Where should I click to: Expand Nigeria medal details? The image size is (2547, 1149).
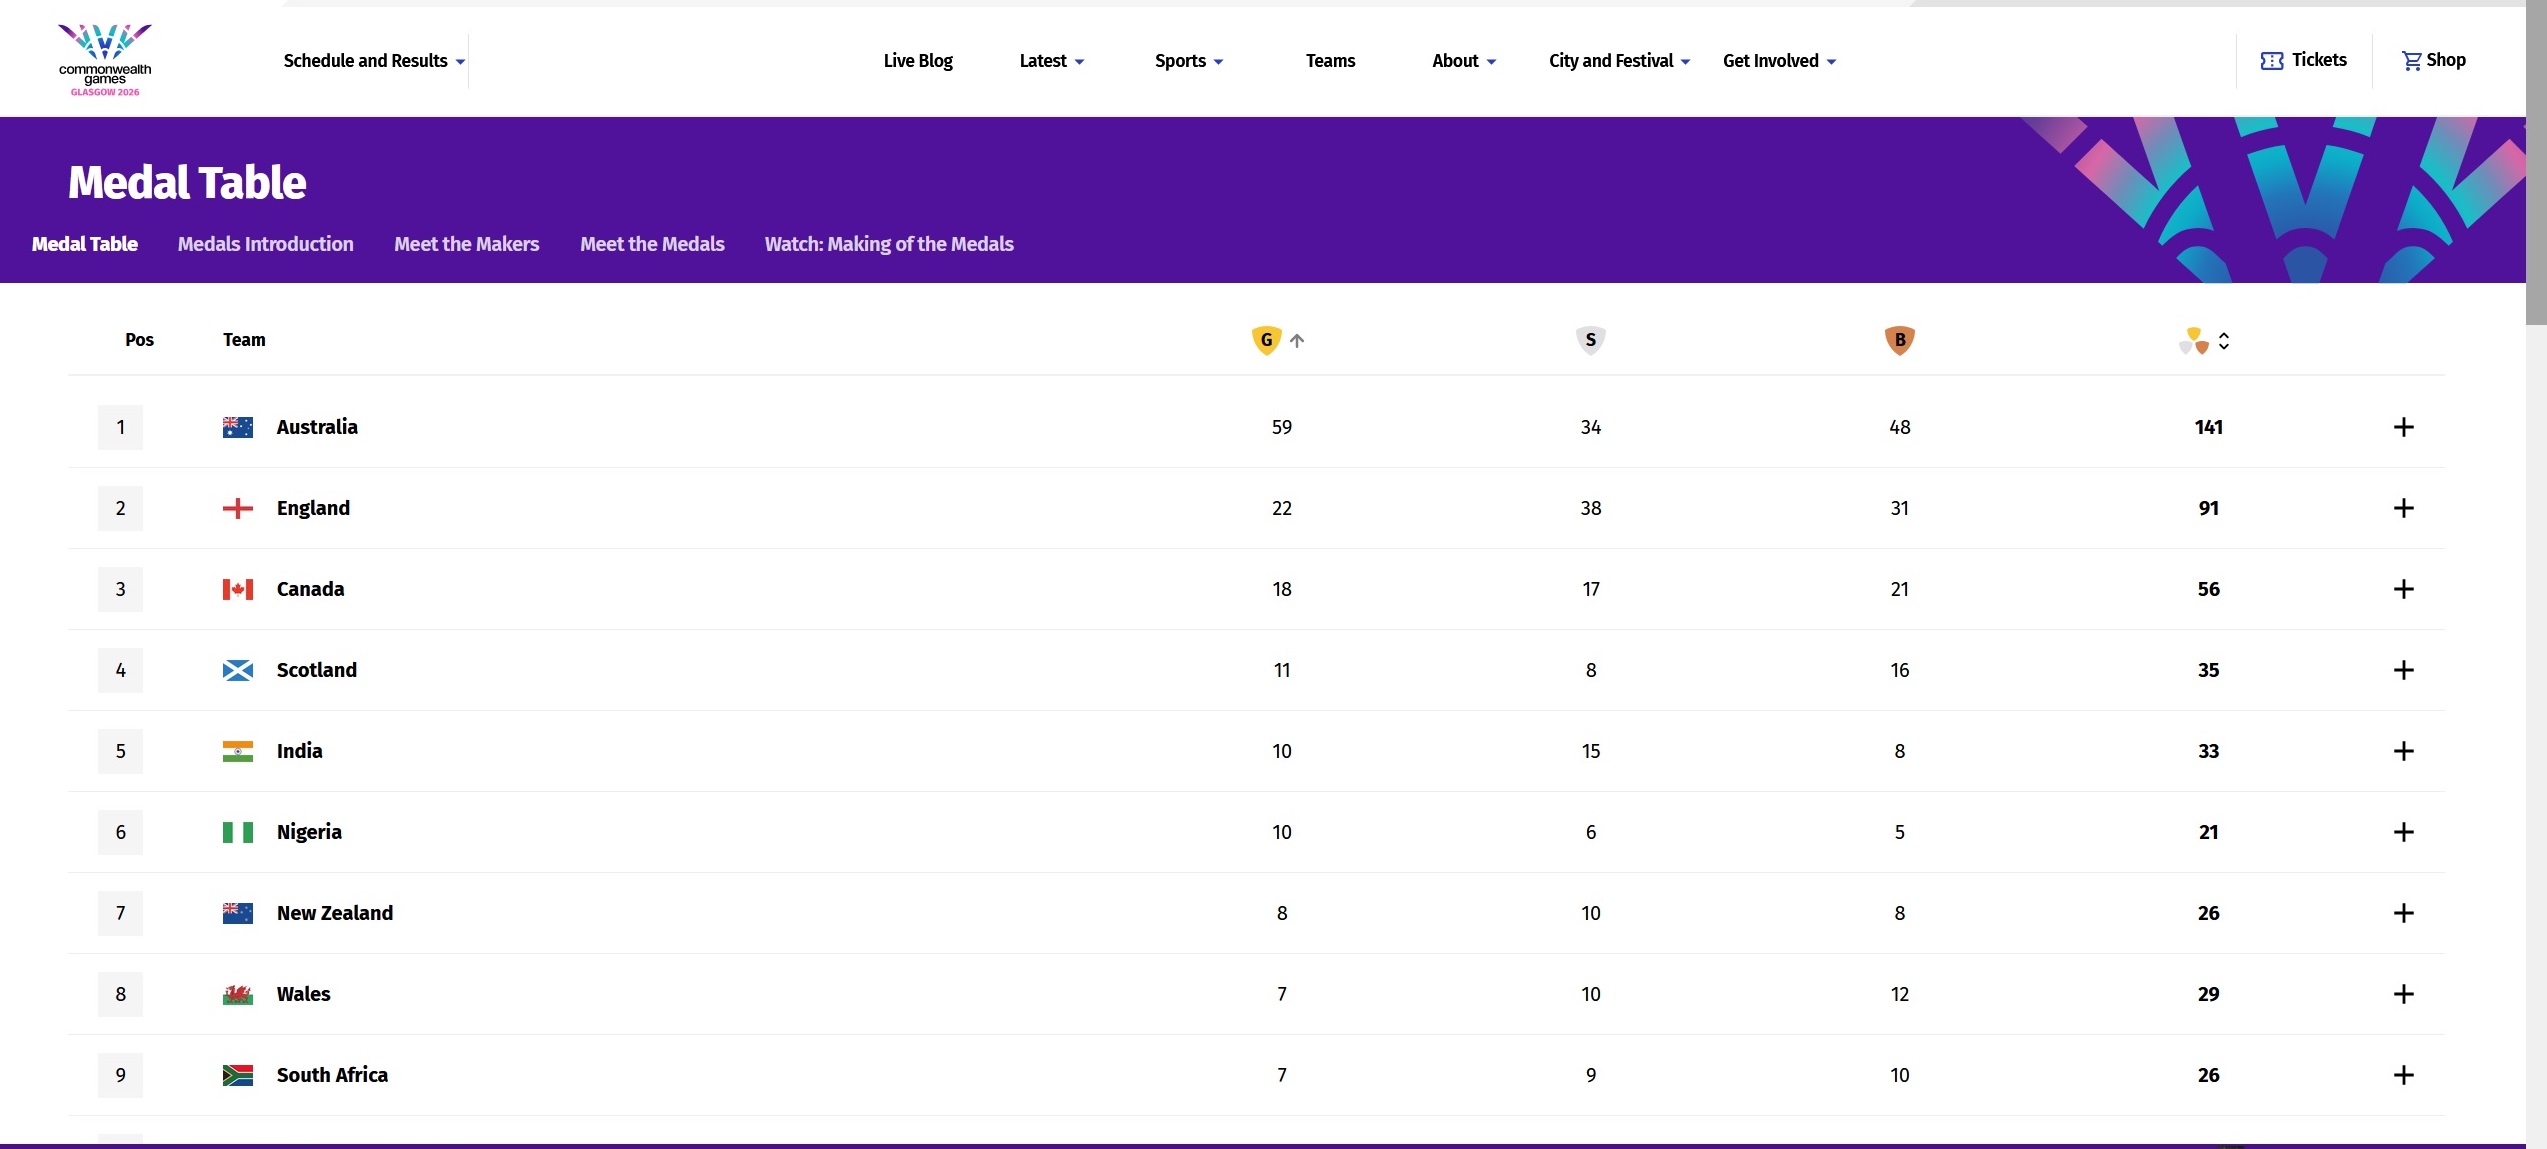pyautogui.click(x=2404, y=832)
